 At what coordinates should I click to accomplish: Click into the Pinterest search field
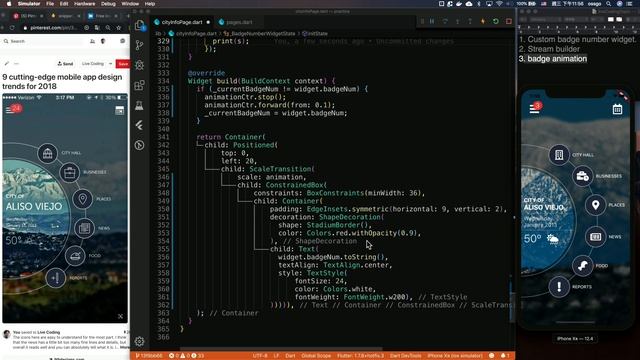[45, 41]
